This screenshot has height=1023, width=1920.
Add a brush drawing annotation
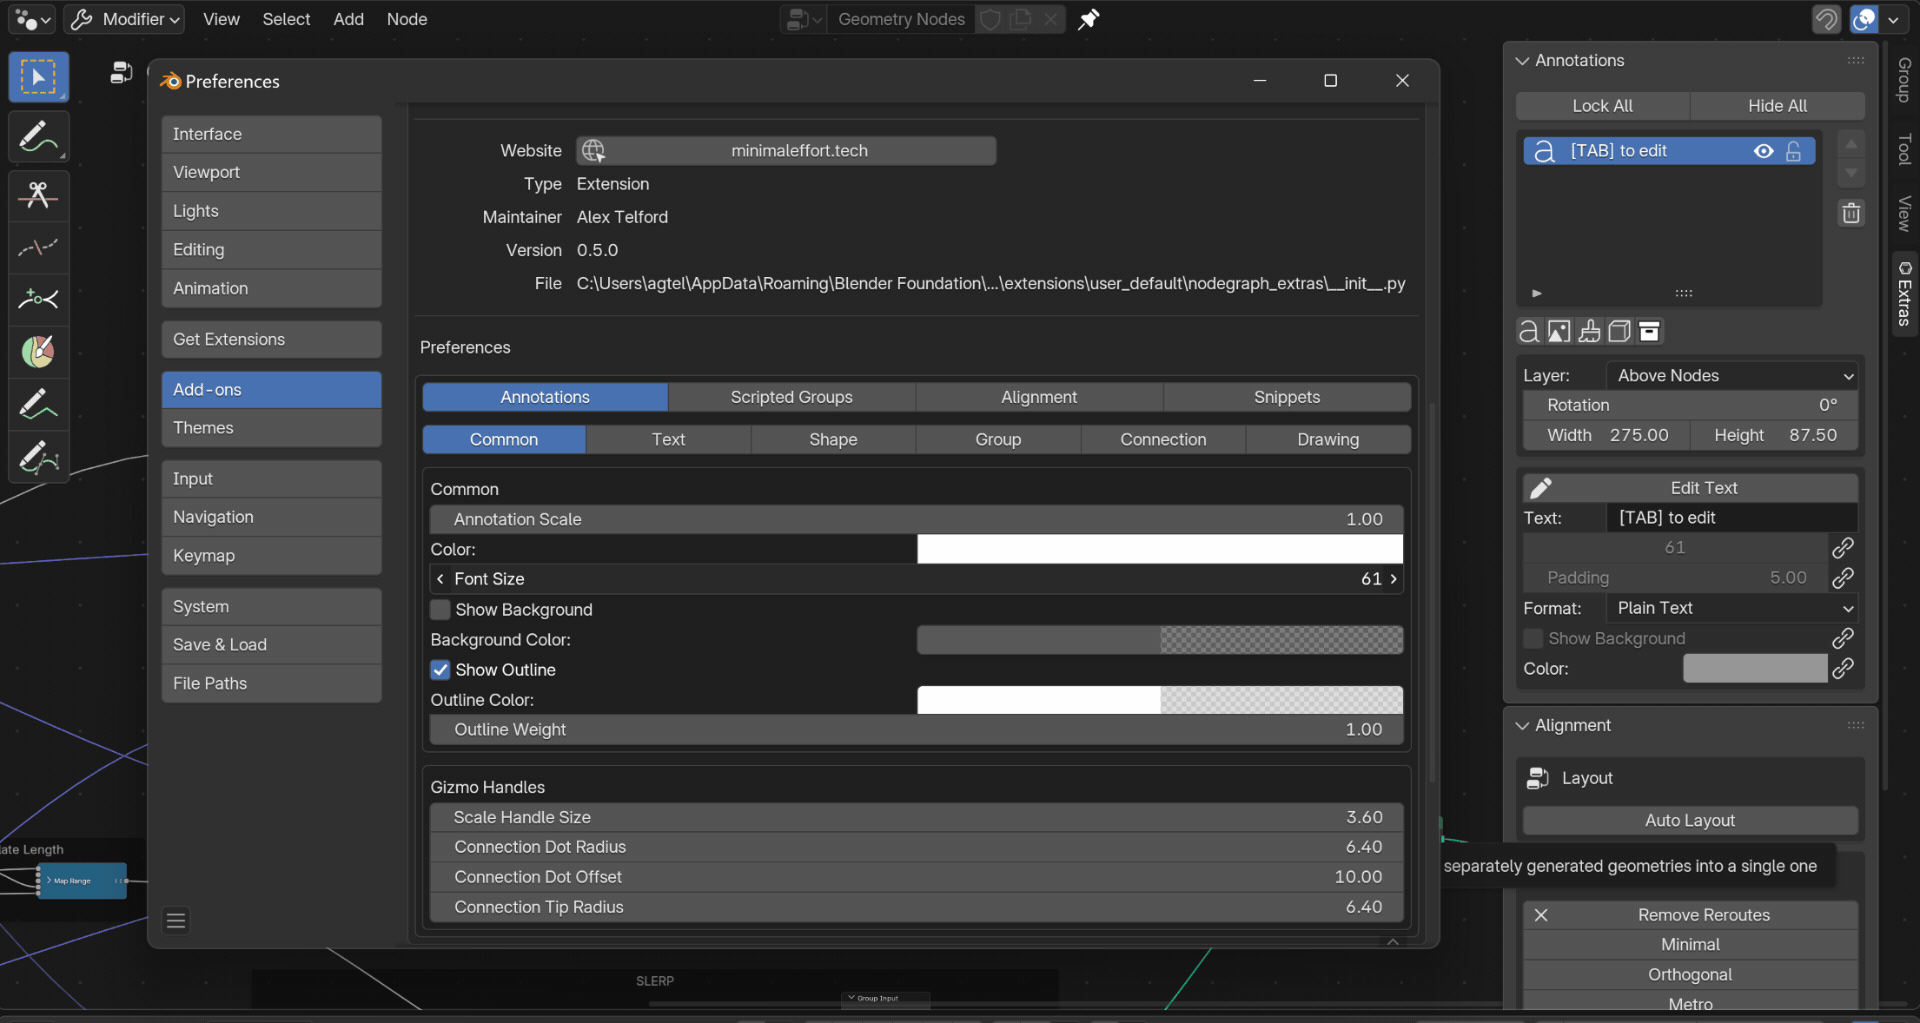(1589, 331)
